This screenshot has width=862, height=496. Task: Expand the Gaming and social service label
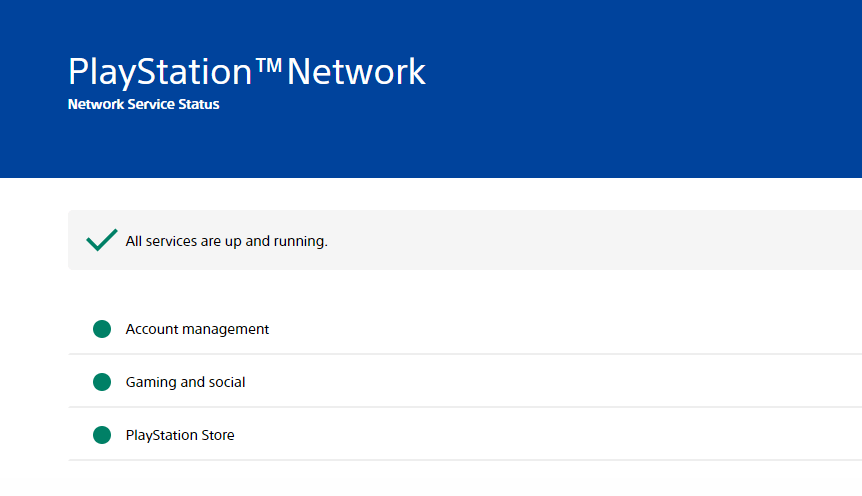[185, 382]
